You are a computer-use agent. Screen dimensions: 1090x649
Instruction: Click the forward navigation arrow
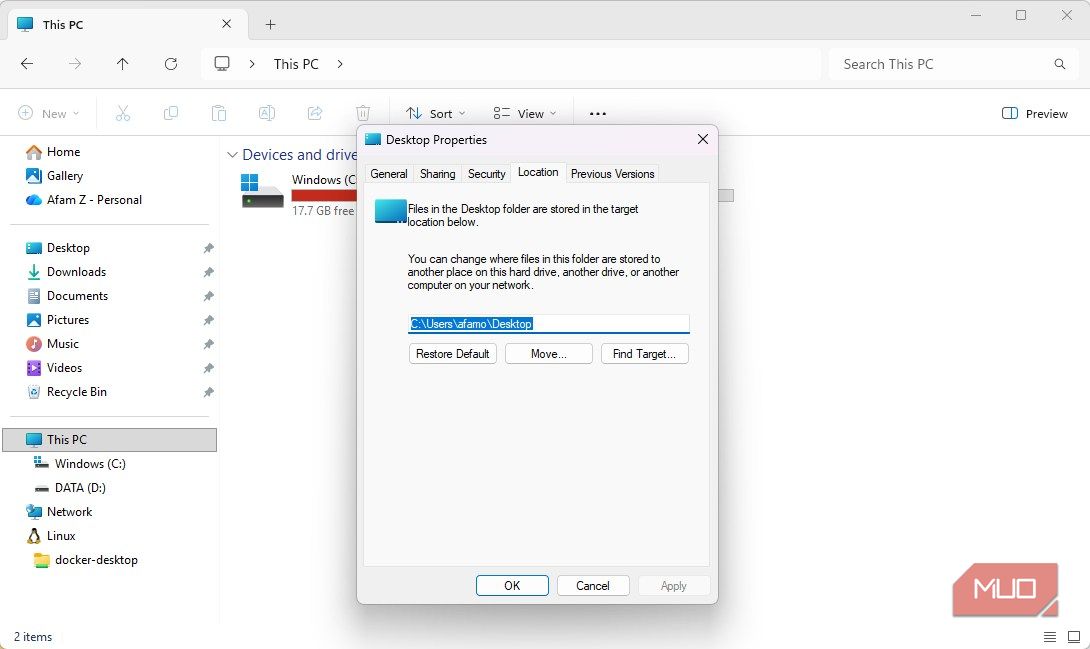click(x=74, y=64)
